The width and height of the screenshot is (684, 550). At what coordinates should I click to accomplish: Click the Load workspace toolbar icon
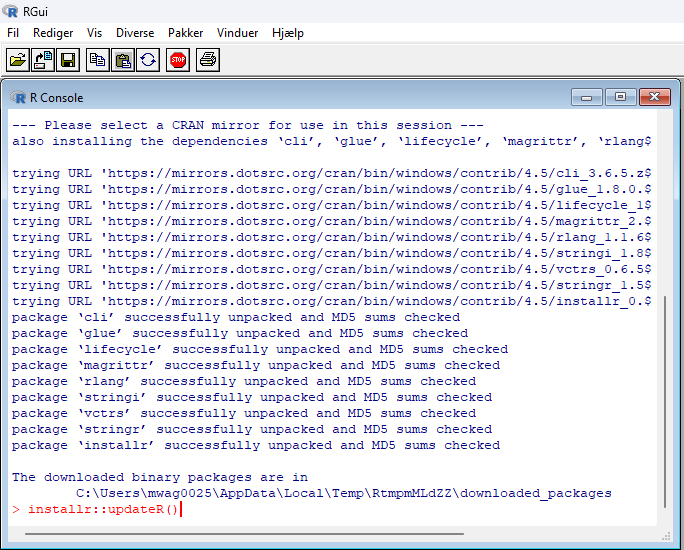pos(43,60)
